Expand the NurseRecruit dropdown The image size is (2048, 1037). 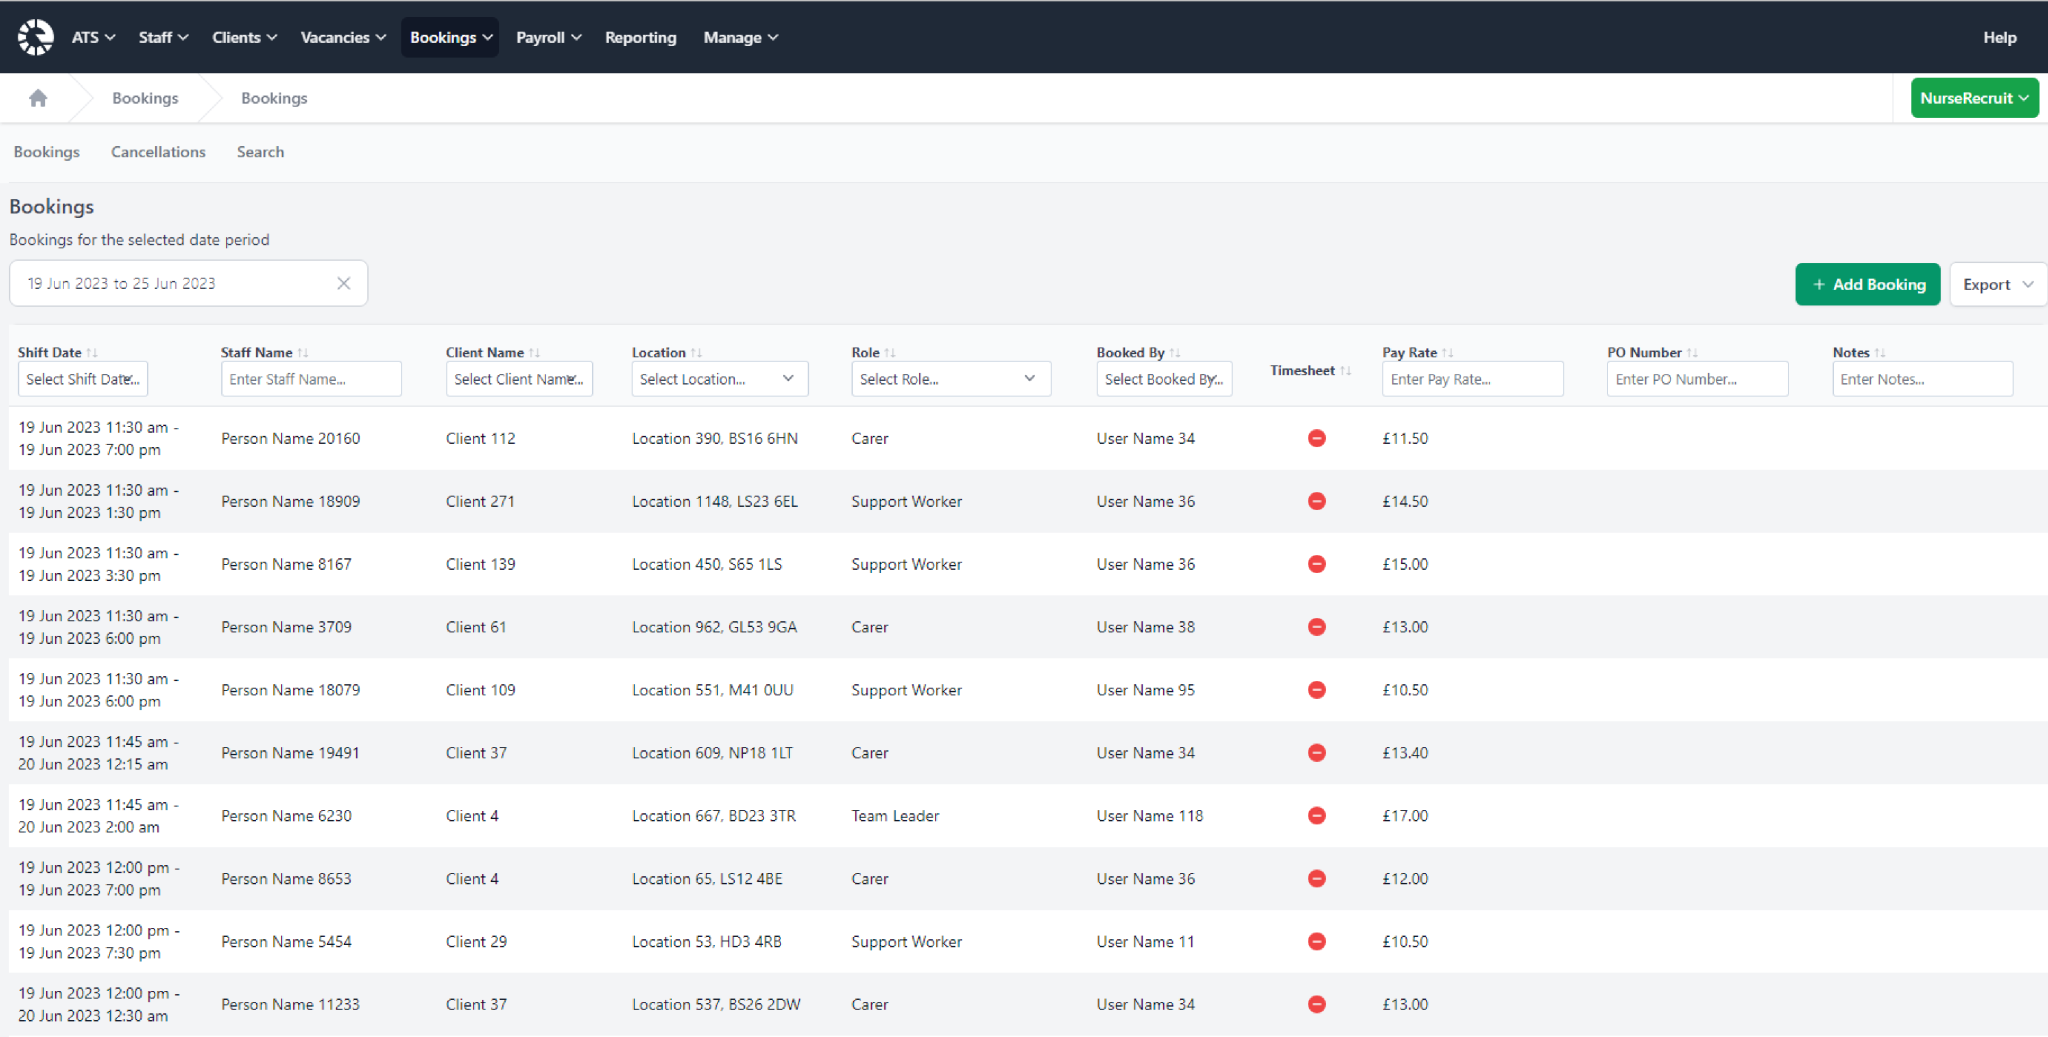coord(1973,97)
